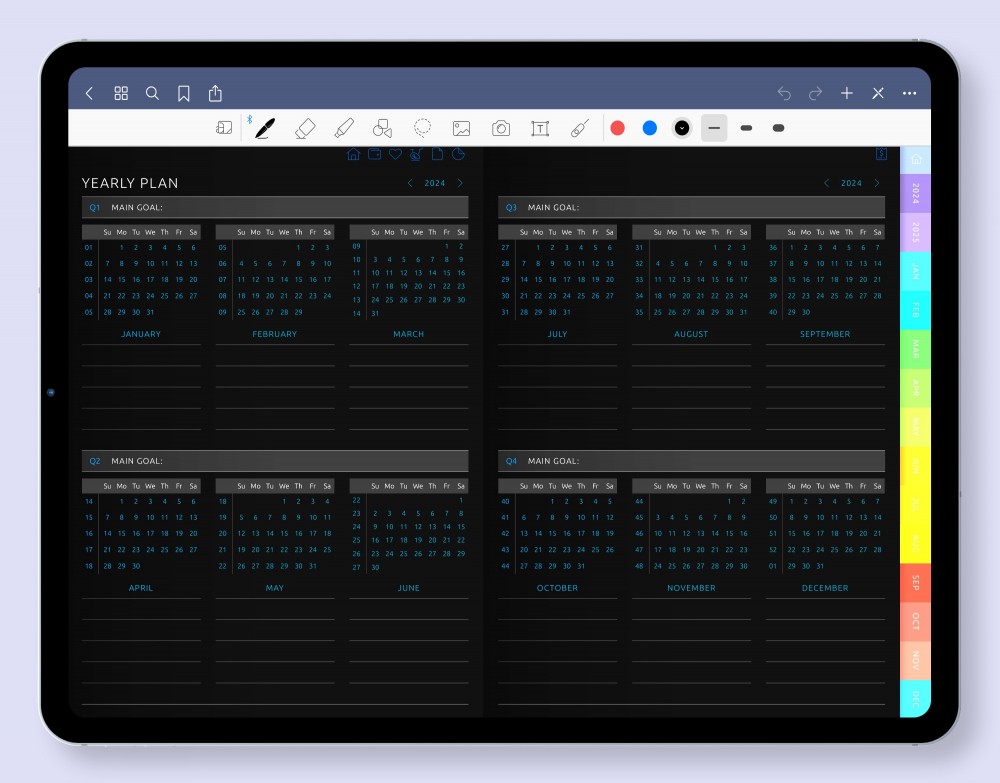Open the DEC side tab
The height and width of the screenshot is (783, 1000).
point(916,699)
